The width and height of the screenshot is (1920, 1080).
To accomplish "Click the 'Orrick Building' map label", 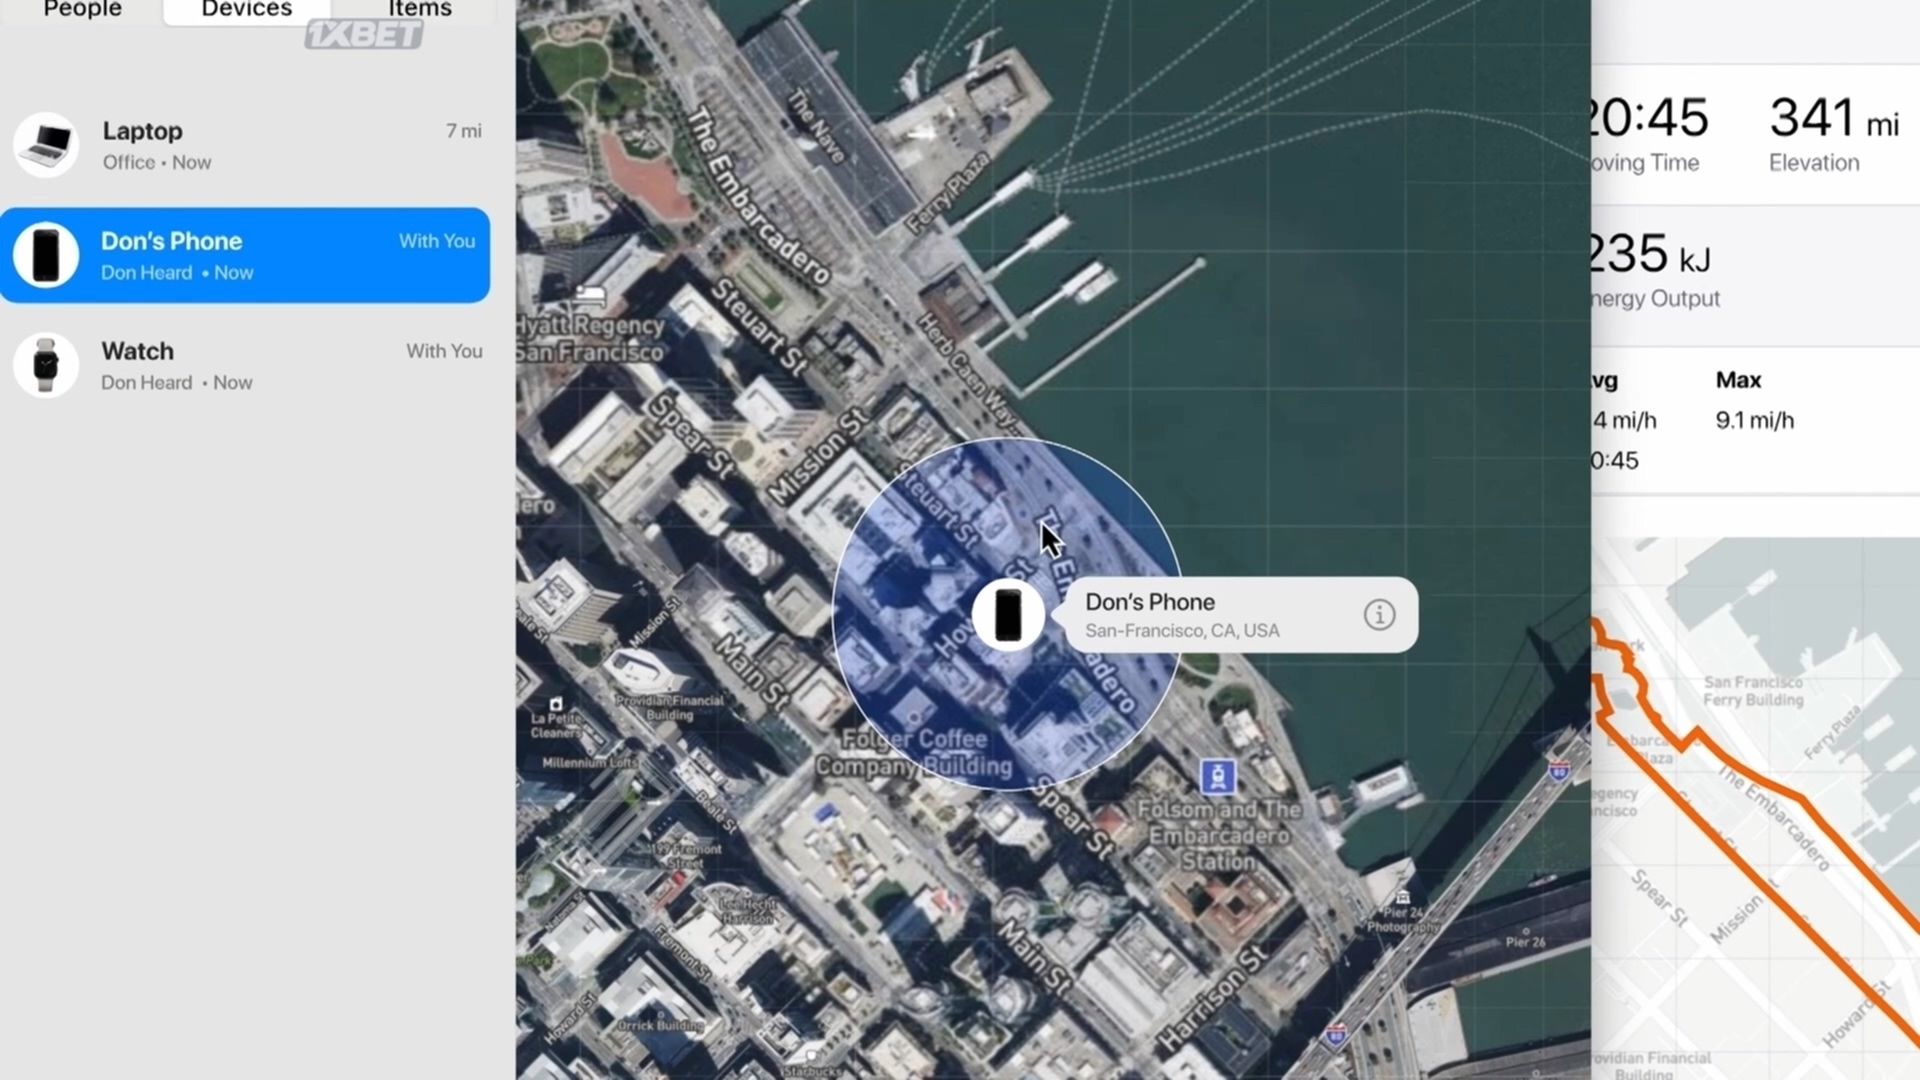I will 660,1025.
